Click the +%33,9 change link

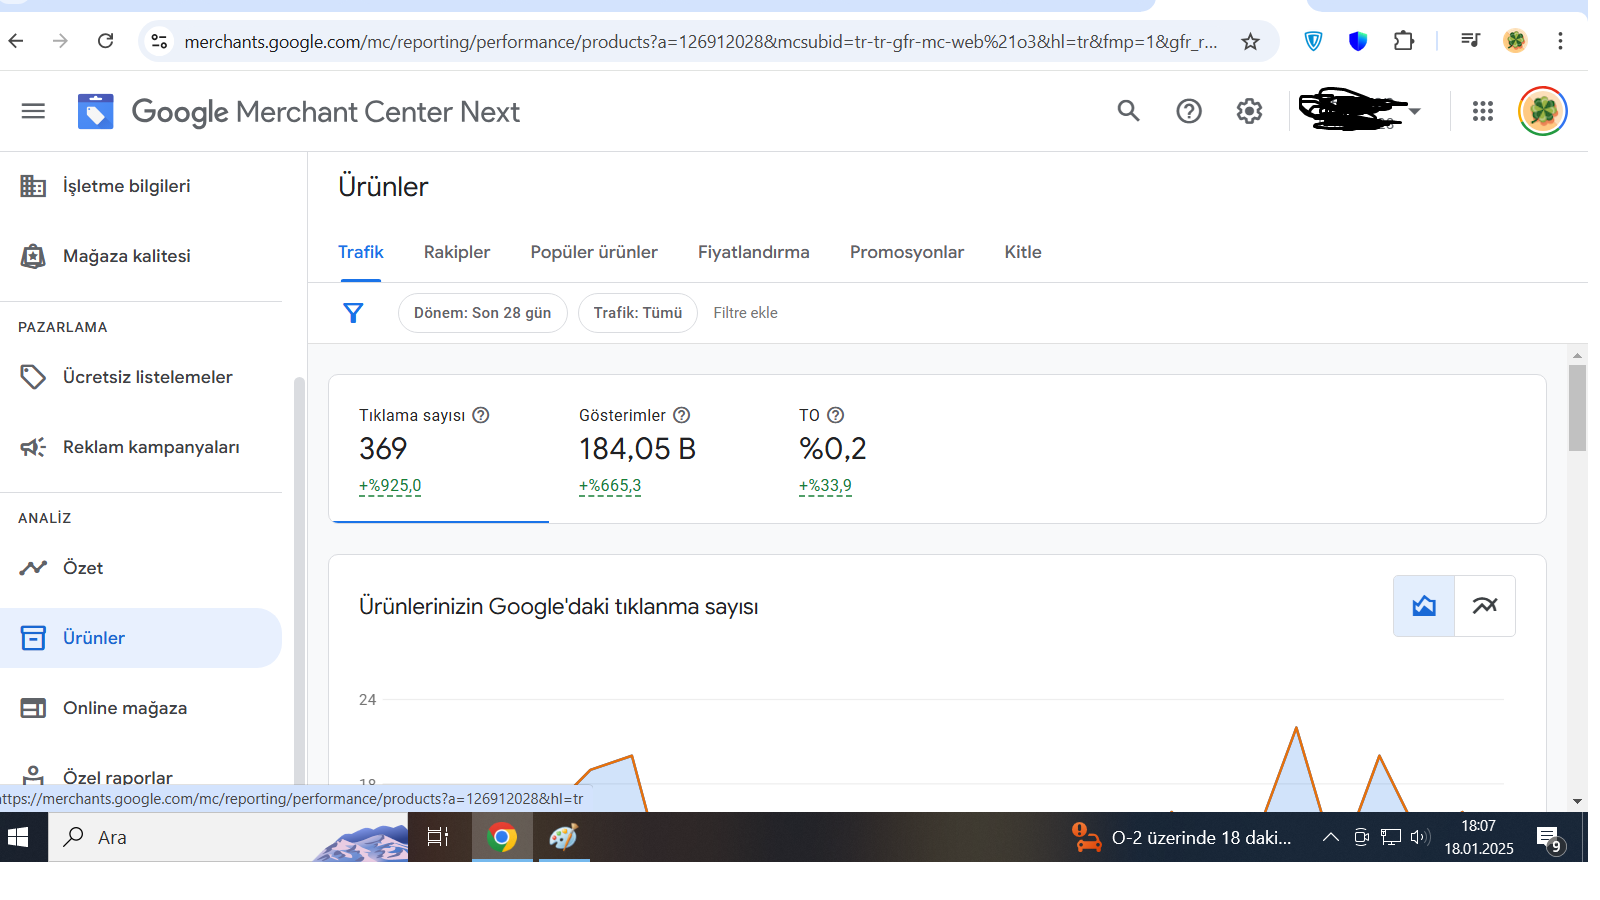tap(825, 486)
